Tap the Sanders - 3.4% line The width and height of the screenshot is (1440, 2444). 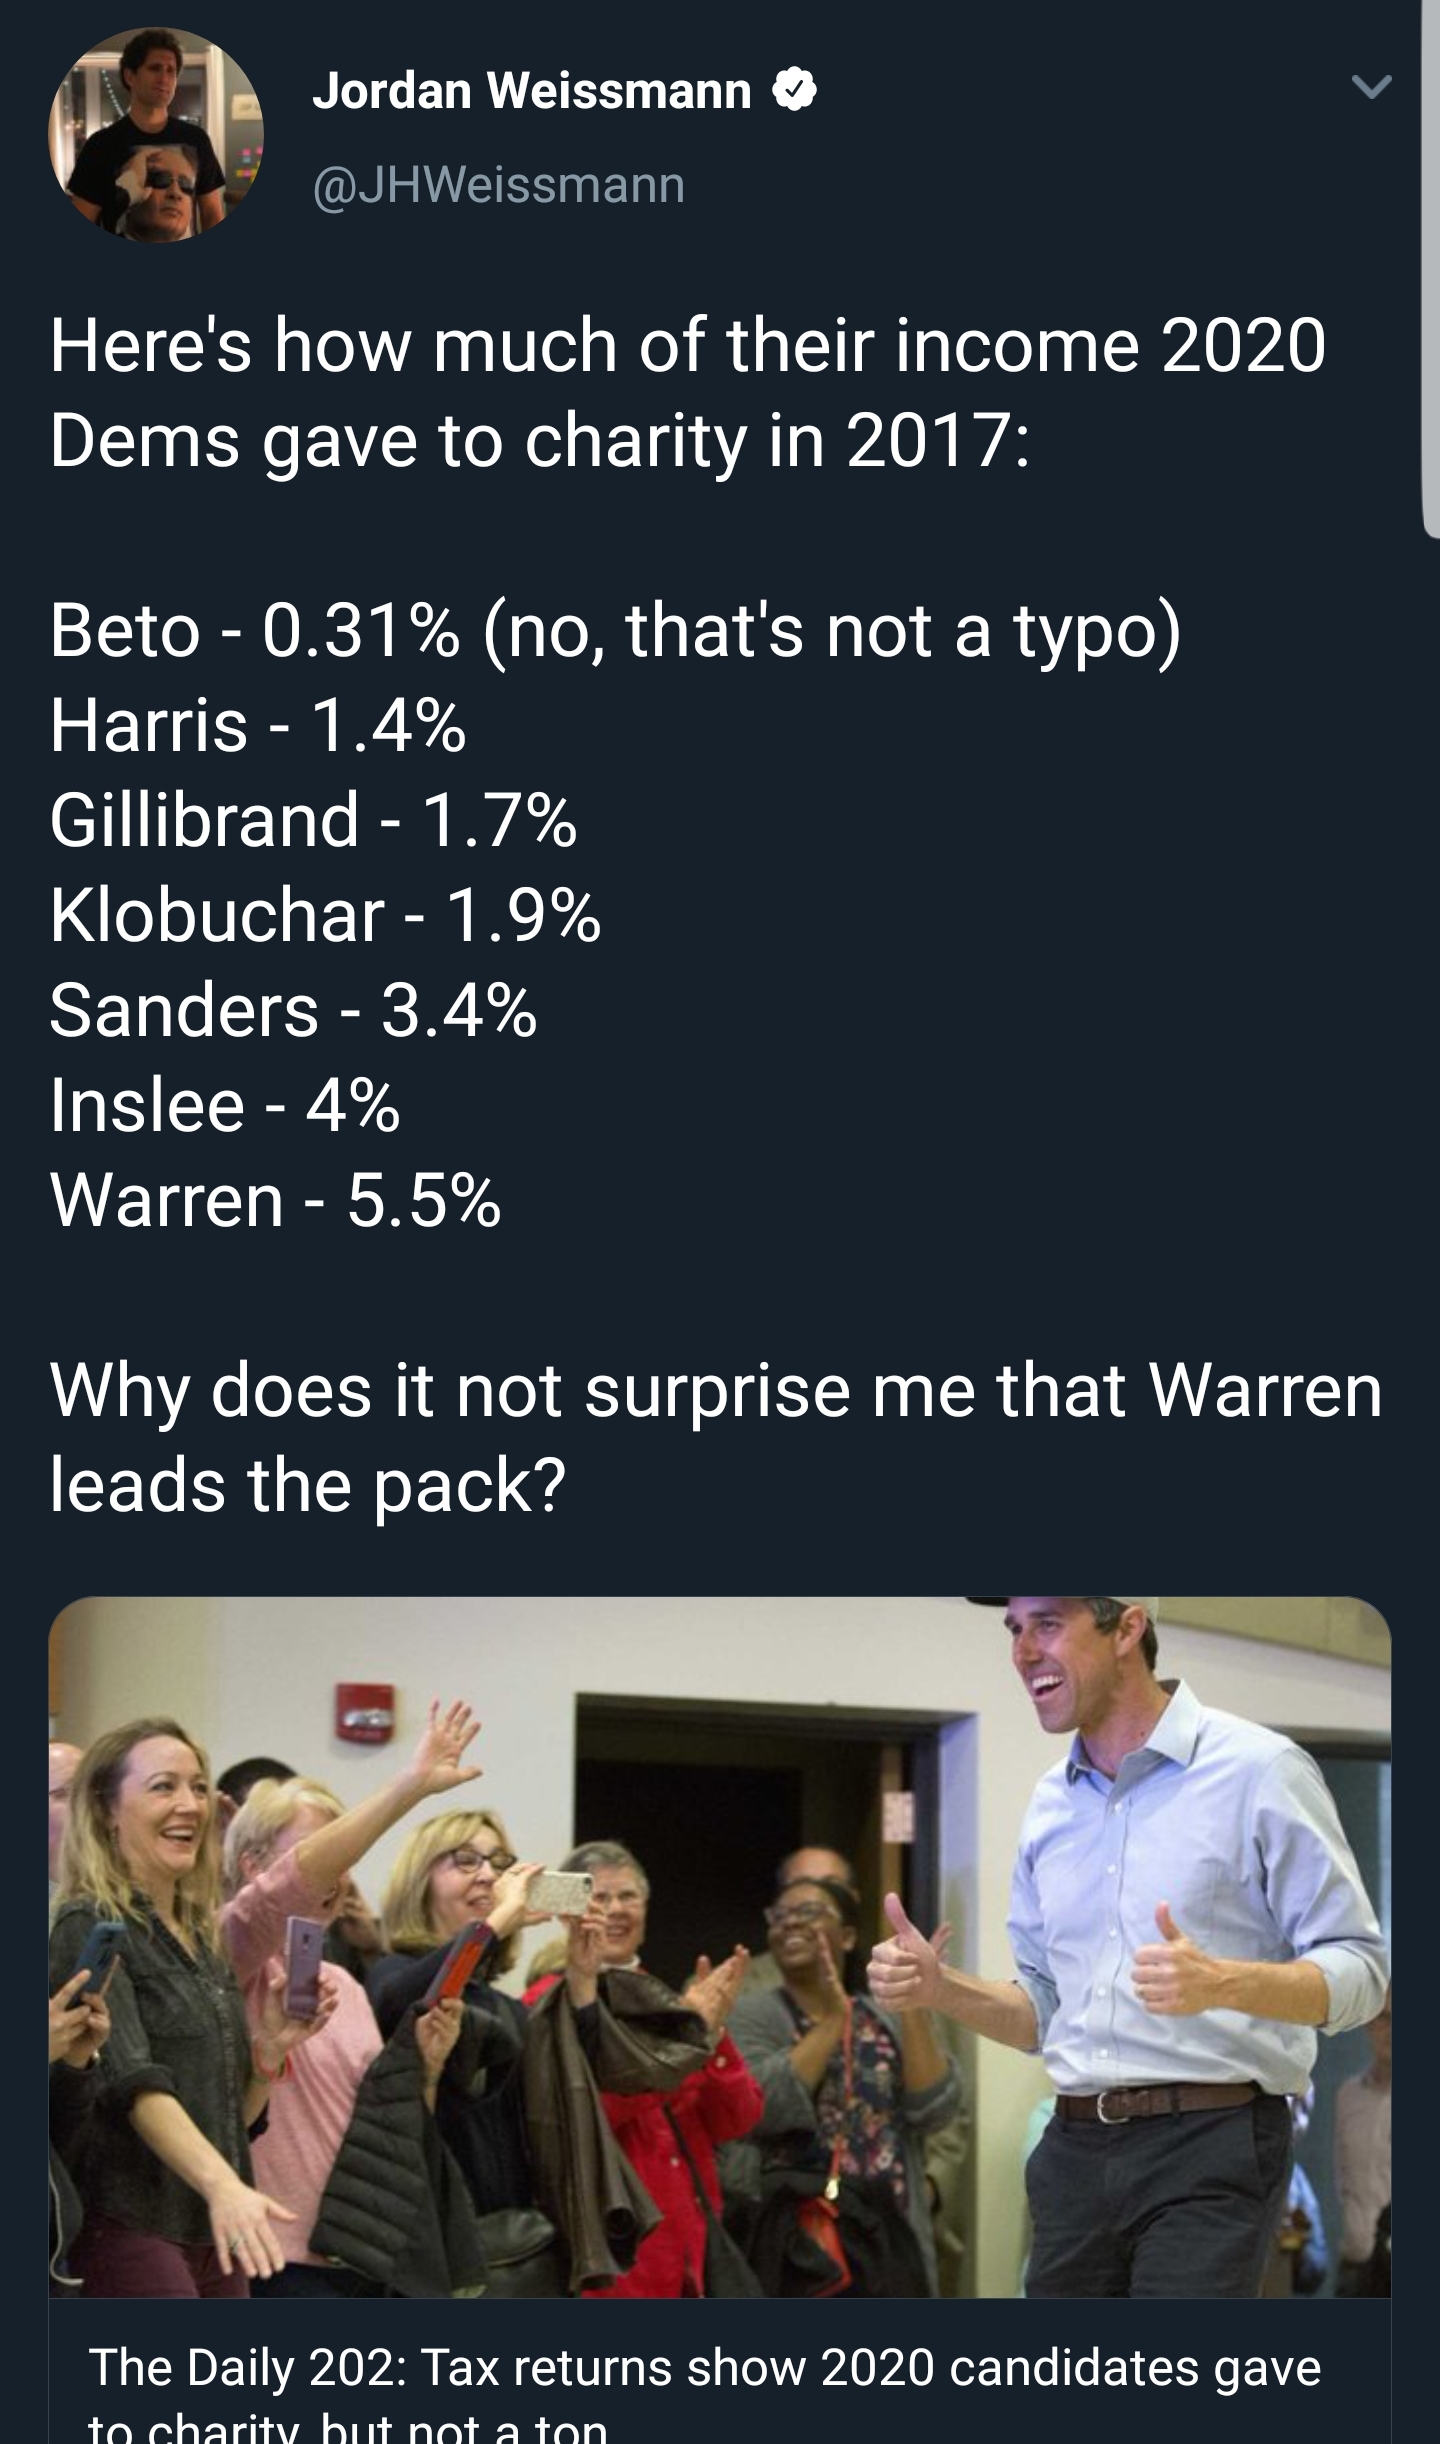[x=294, y=1010]
